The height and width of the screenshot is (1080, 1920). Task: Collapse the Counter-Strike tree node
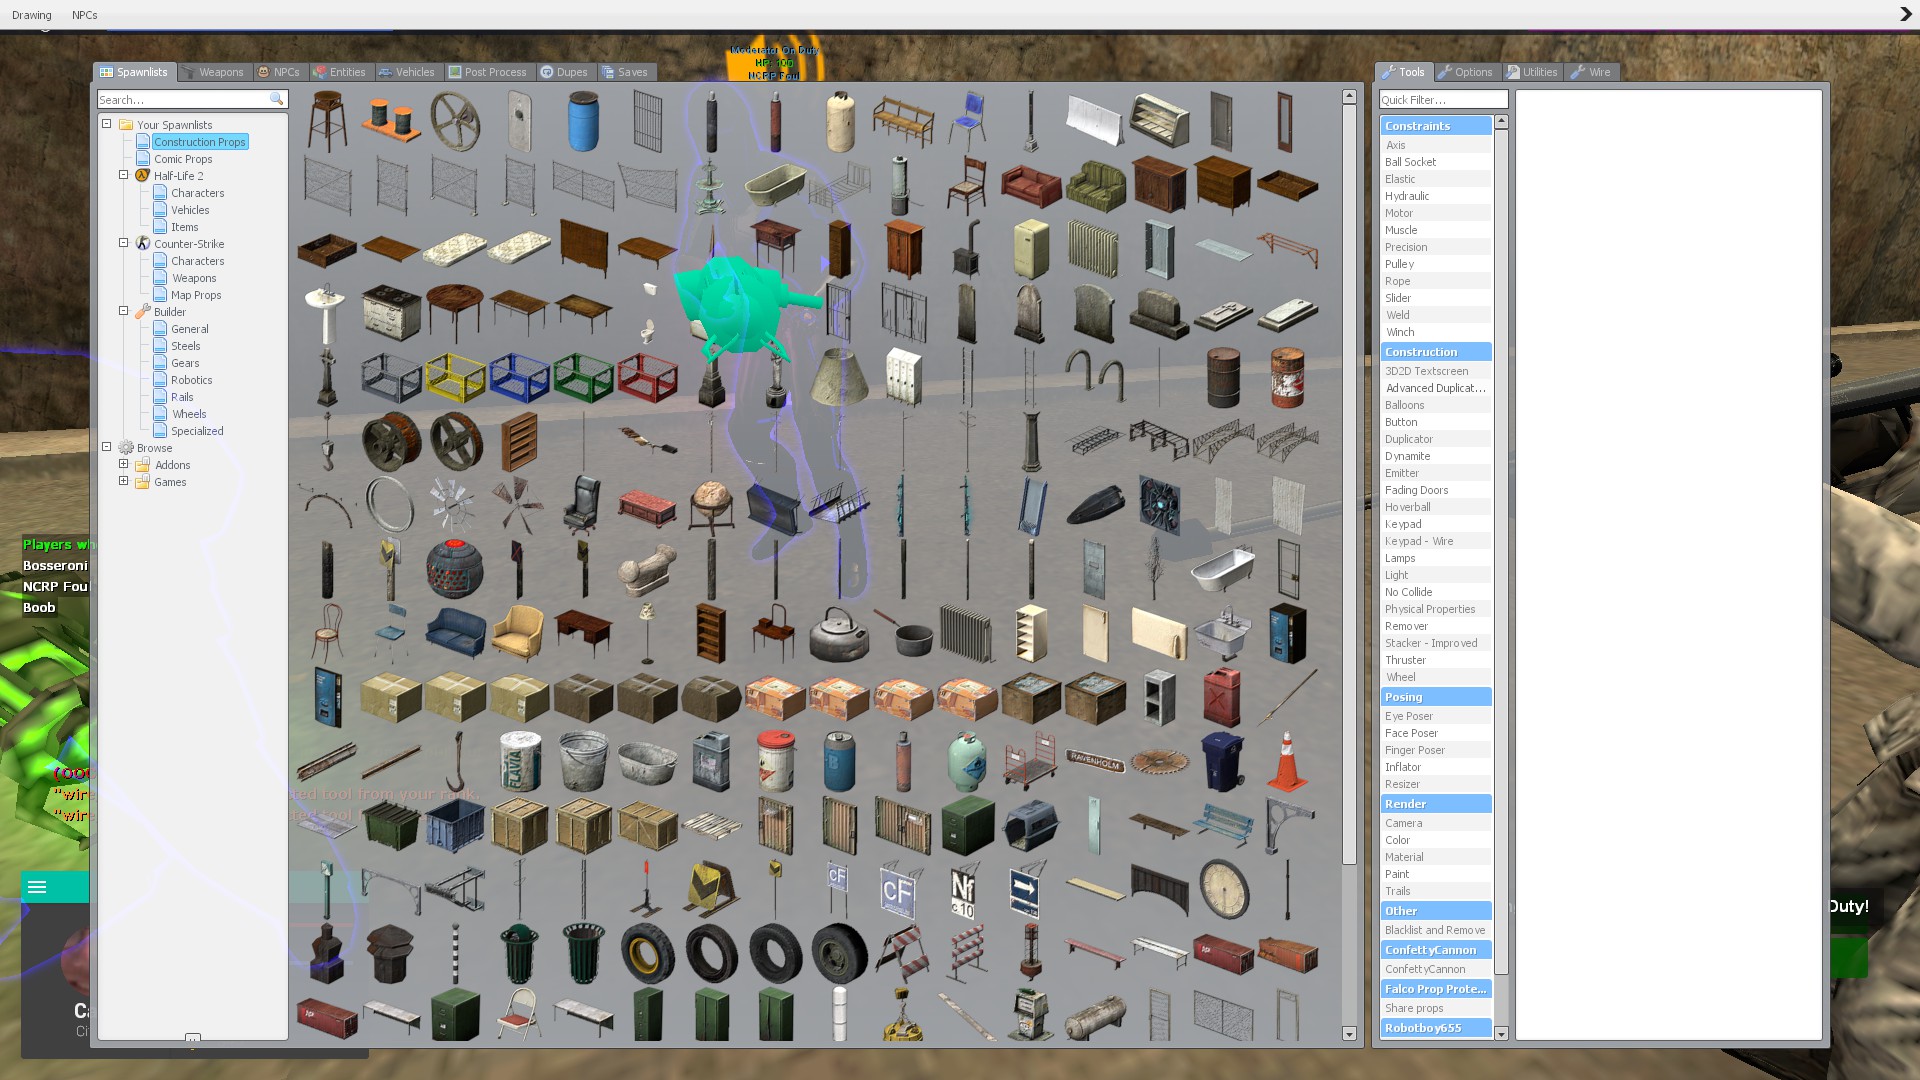pos(124,243)
